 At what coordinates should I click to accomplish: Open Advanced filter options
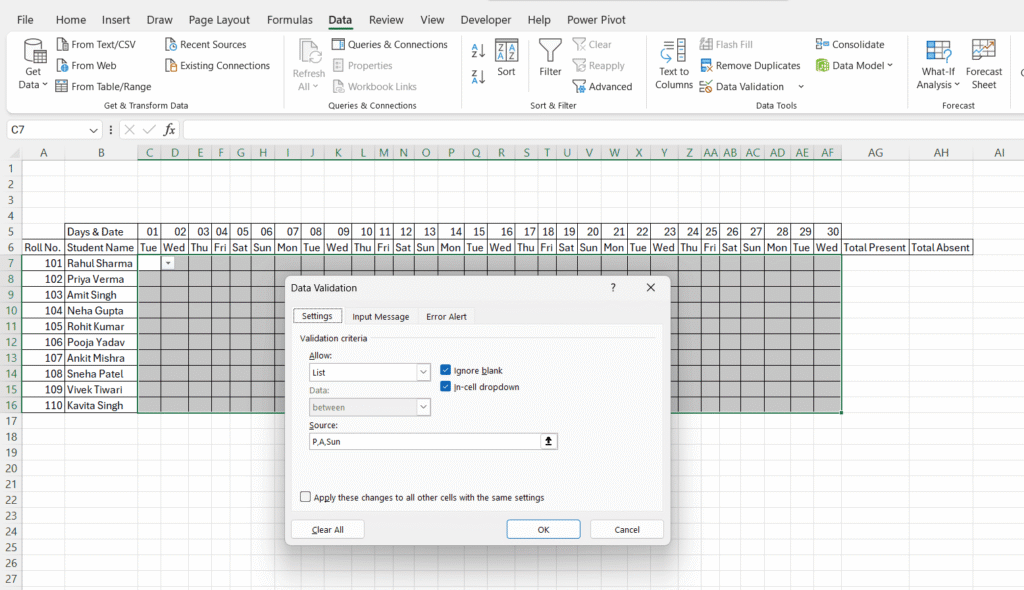pyautogui.click(x=602, y=86)
